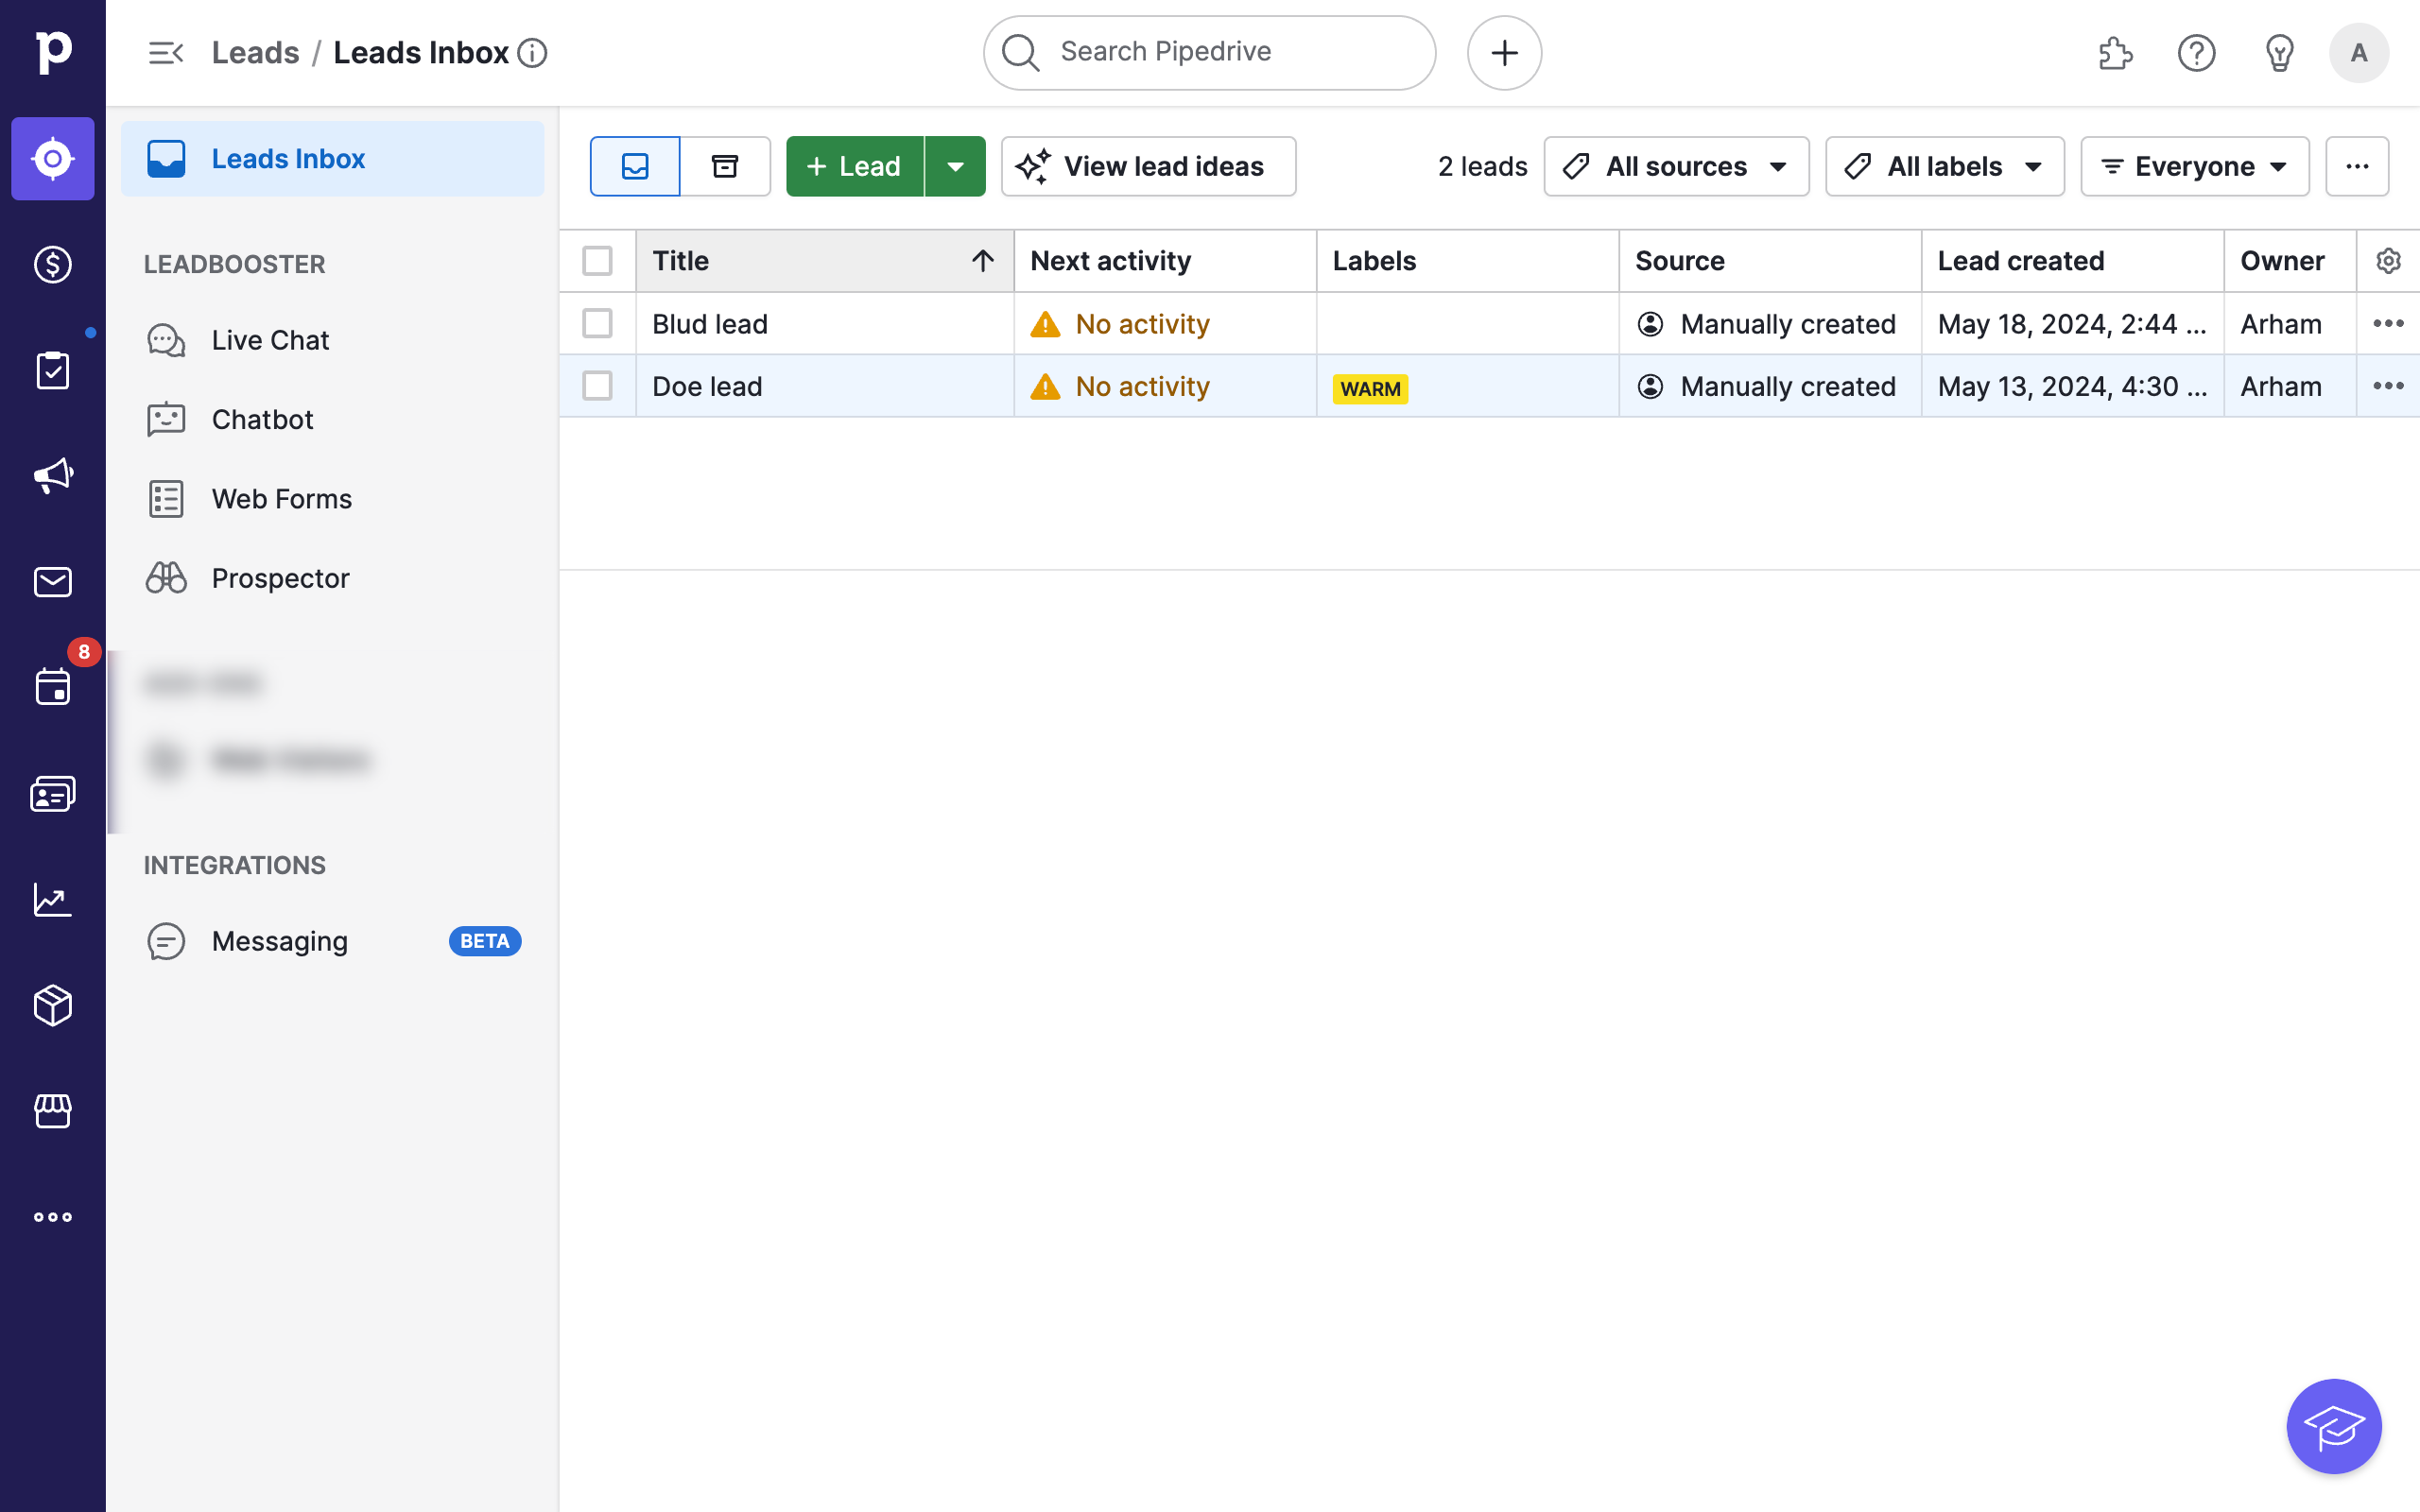Click the Leads breadcrumb link
This screenshot has height=1512, width=2420.
pos(255,53)
